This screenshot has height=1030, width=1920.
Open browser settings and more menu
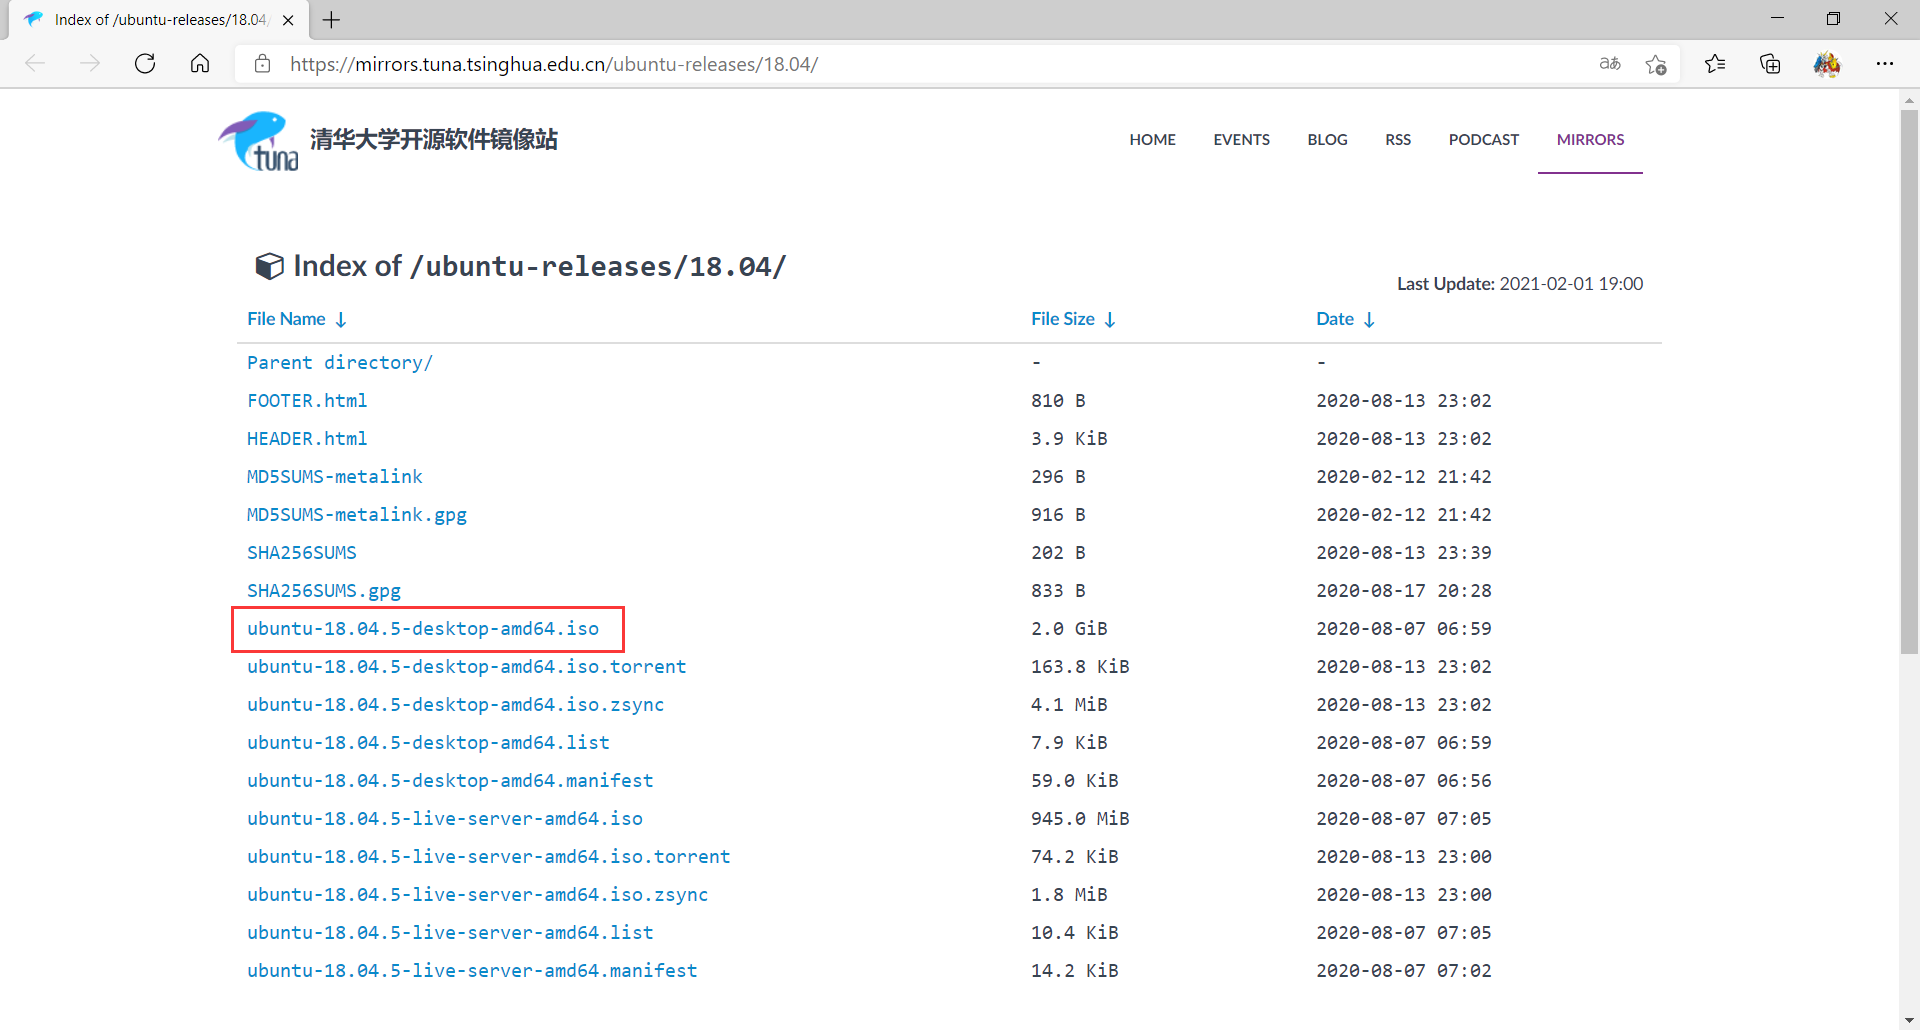pyautogui.click(x=1885, y=64)
